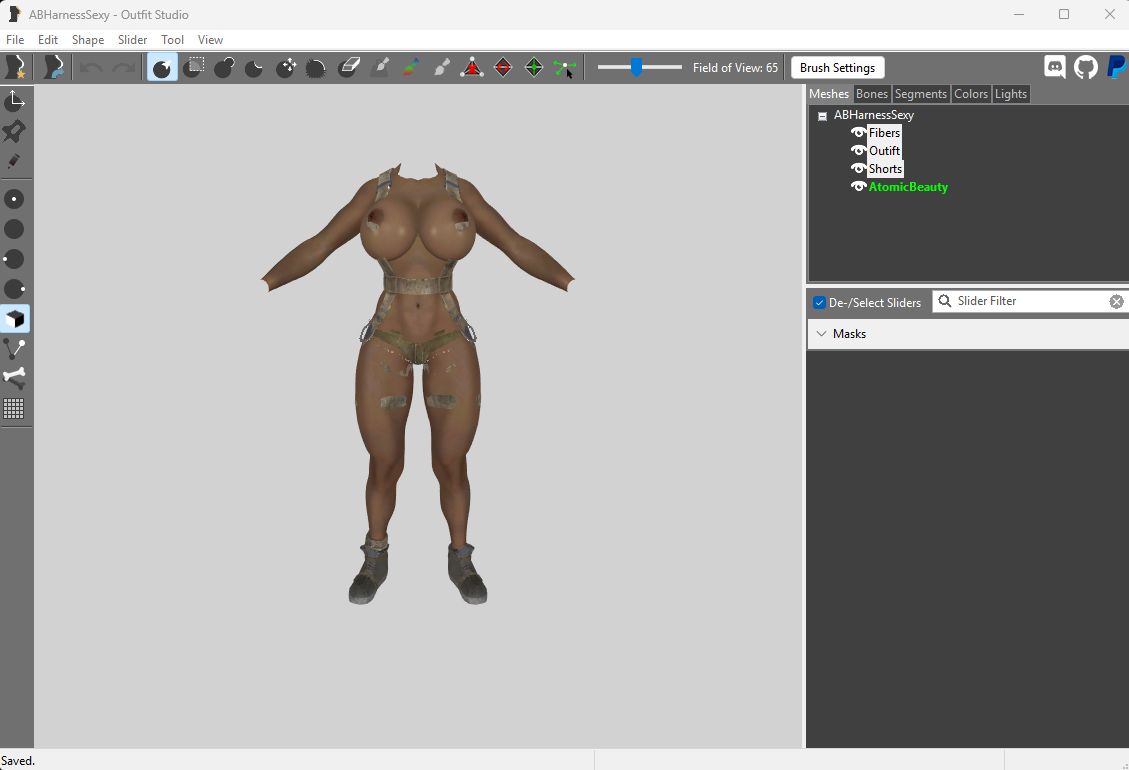Open the GitHub link icon
1129x770 pixels.
pos(1086,67)
